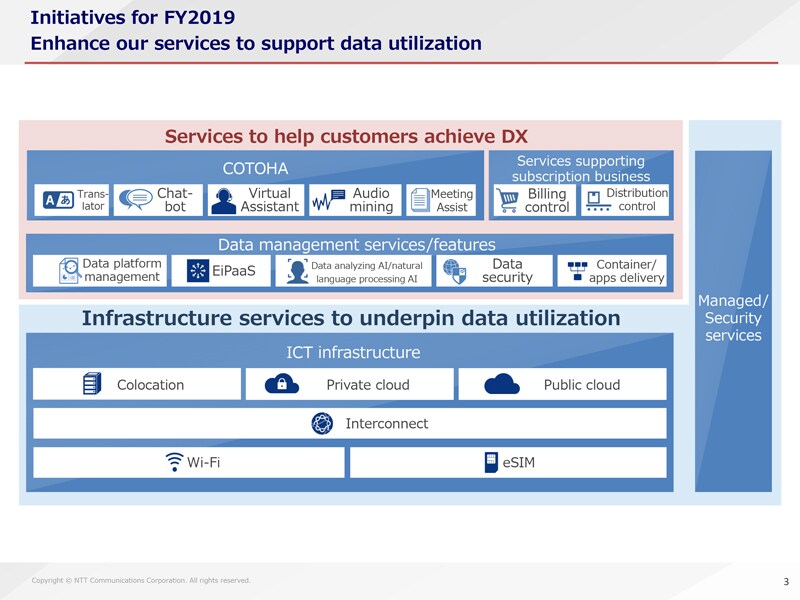This screenshot has height=600, width=800.
Task: Select the 'Meeting Assist' label
Action: point(452,201)
